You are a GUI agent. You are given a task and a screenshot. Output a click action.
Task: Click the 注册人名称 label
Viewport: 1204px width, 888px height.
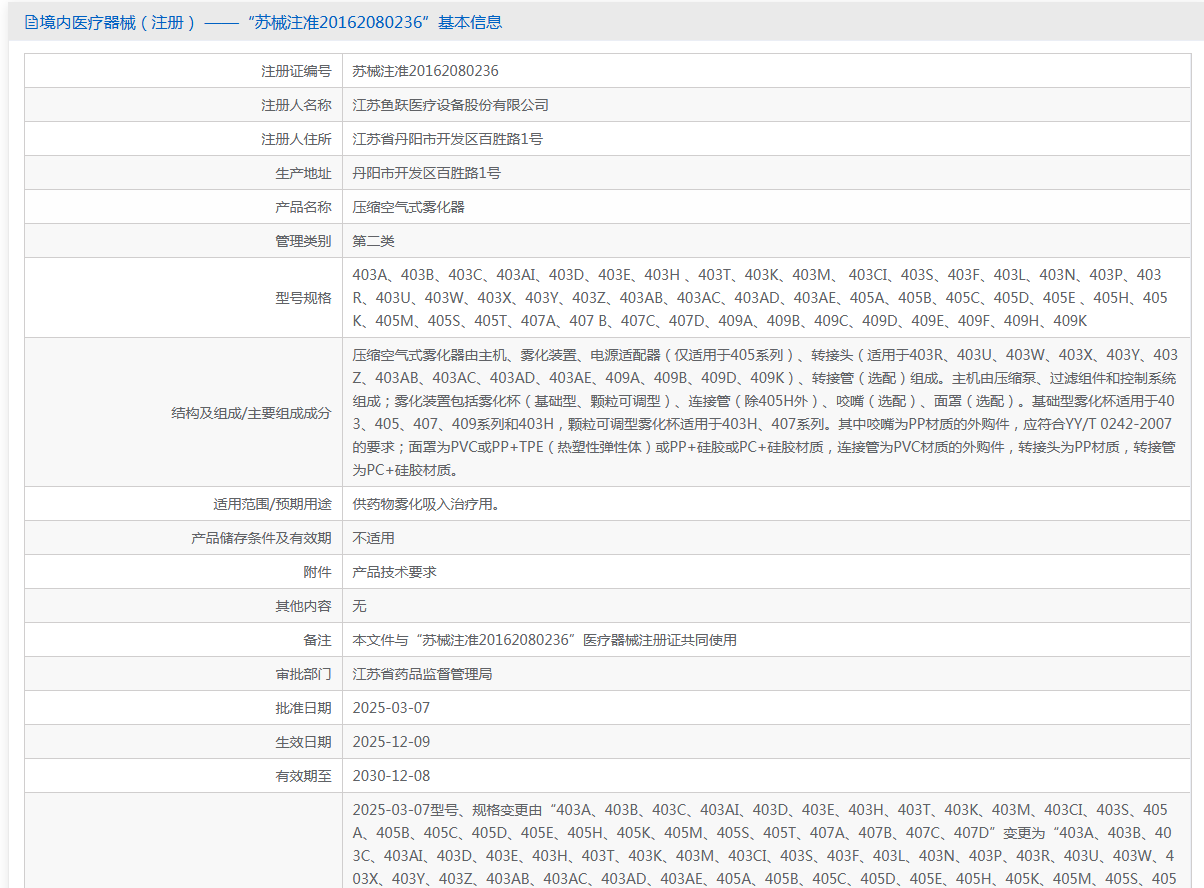point(296,105)
